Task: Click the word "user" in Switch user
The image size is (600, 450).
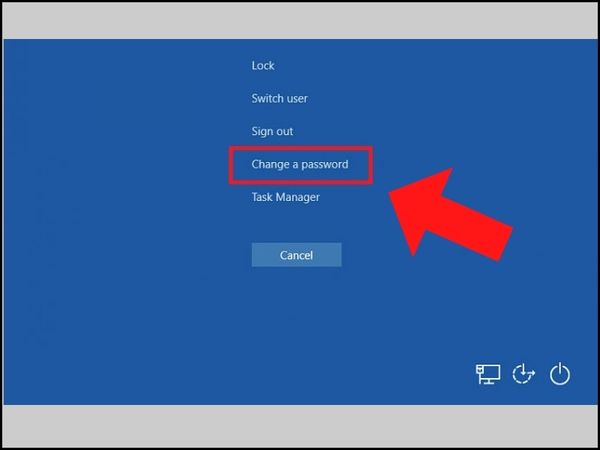Action: pos(296,99)
